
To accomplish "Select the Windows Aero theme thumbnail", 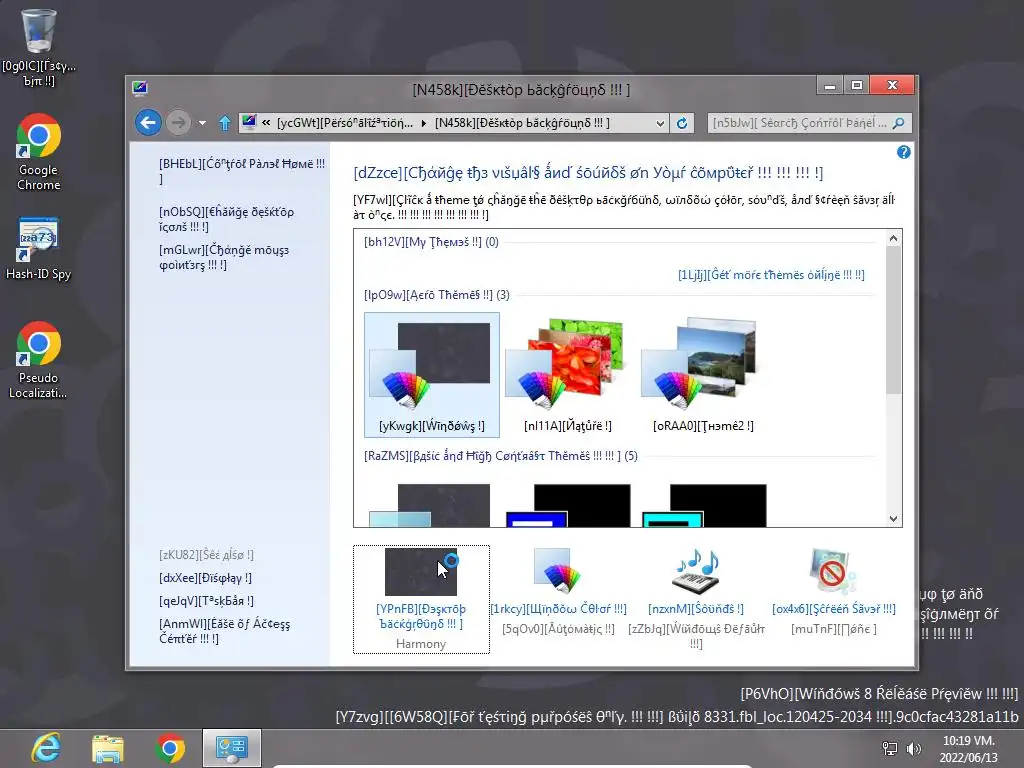I will pyautogui.click(x=432, y=374).
